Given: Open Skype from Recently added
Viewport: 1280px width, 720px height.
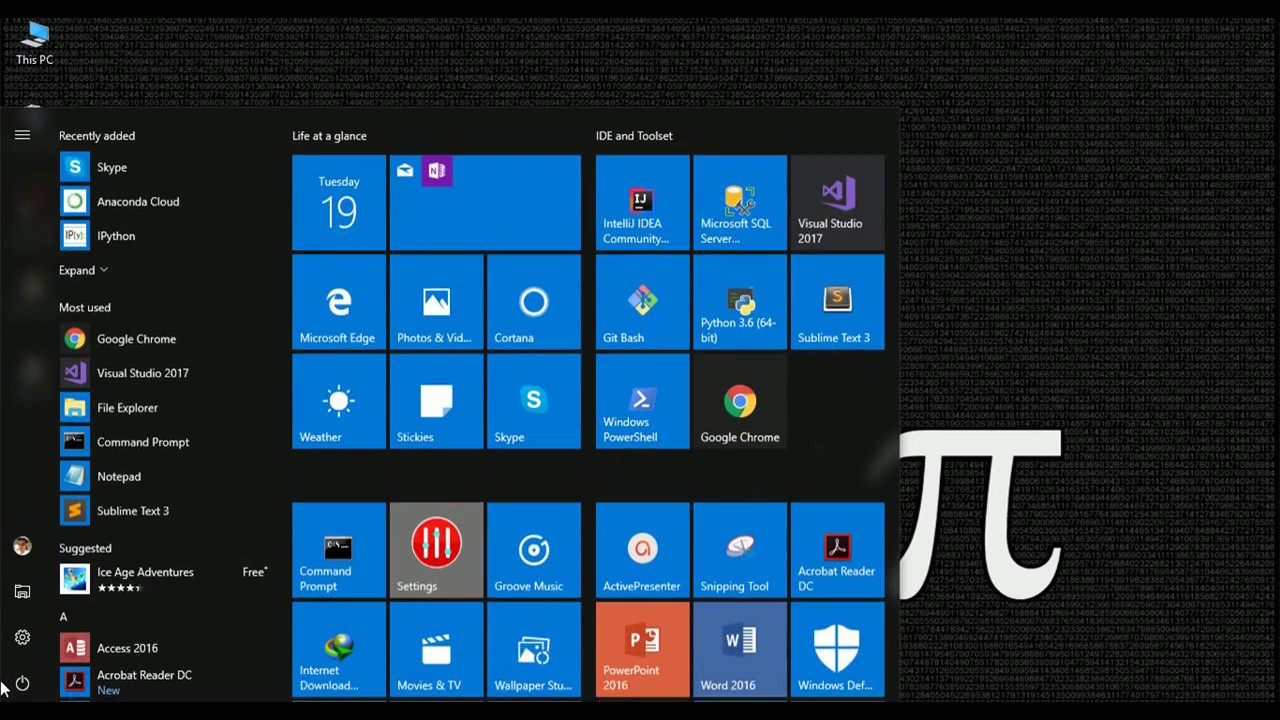Looking at the screenshot, I should pos(164,167).
